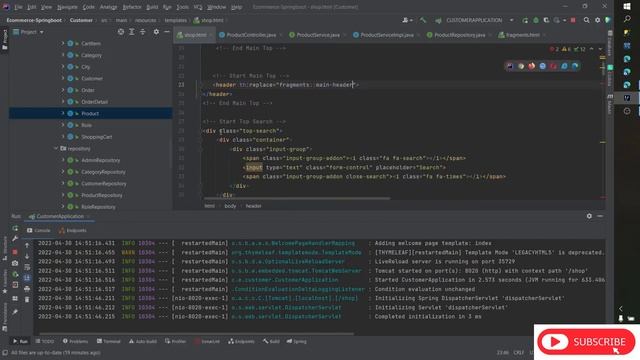Toggle soft-wrap icon in console toolbar
This screenshot has height=360, width=640.
pyautogui.click(x=27, y=267)
